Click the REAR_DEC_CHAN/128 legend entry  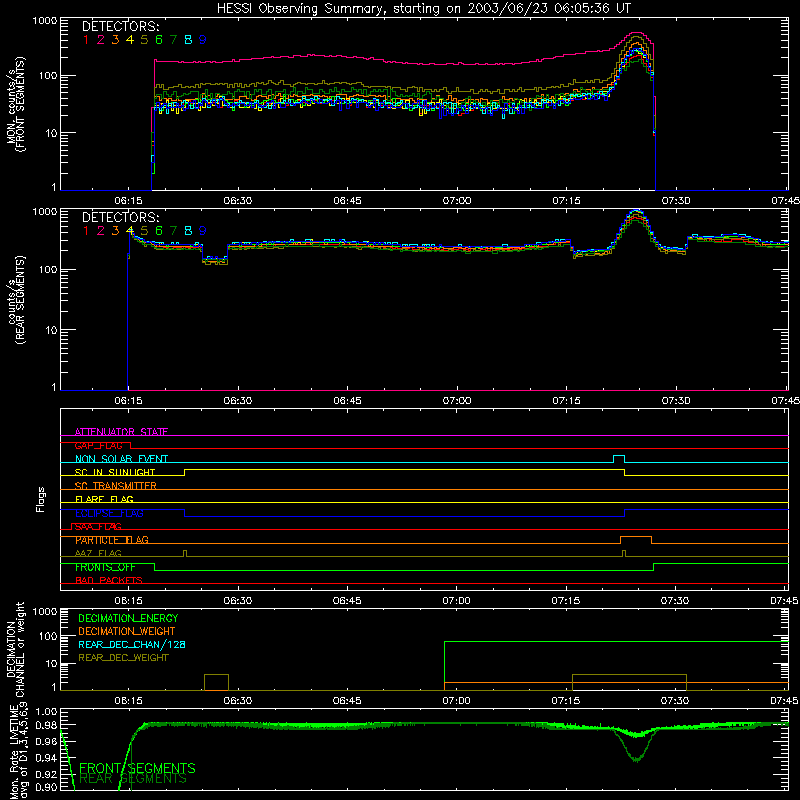tap(132, 645)
